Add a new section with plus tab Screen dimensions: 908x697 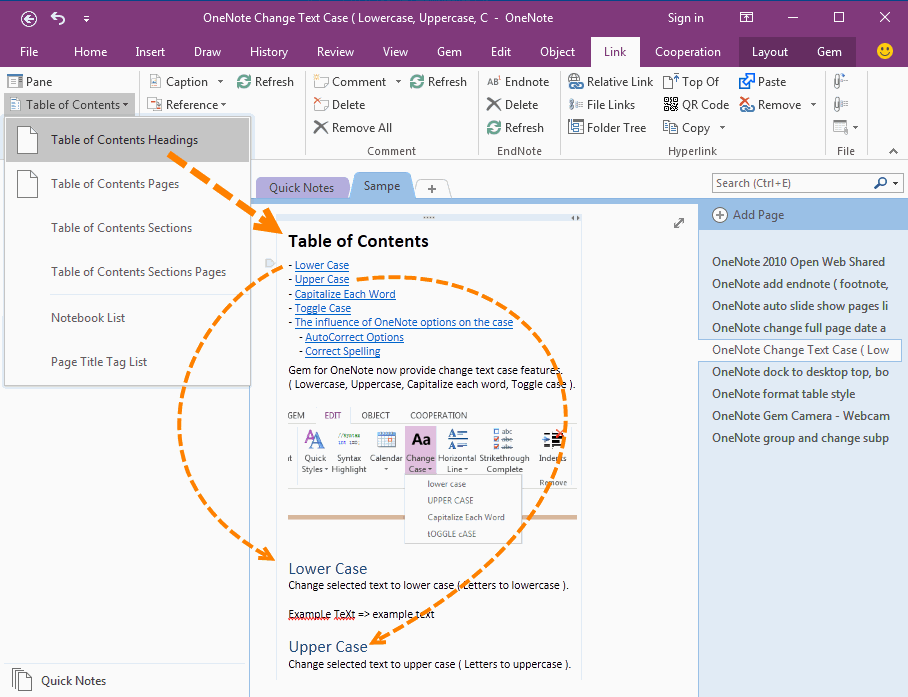tap(432, 189)
